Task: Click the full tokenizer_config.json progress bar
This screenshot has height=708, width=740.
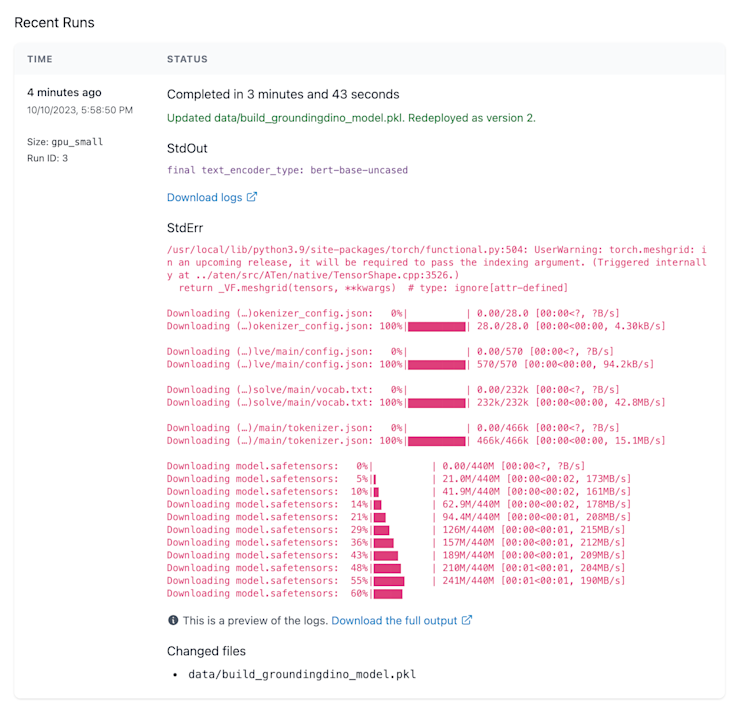Action: pos(437,327)
